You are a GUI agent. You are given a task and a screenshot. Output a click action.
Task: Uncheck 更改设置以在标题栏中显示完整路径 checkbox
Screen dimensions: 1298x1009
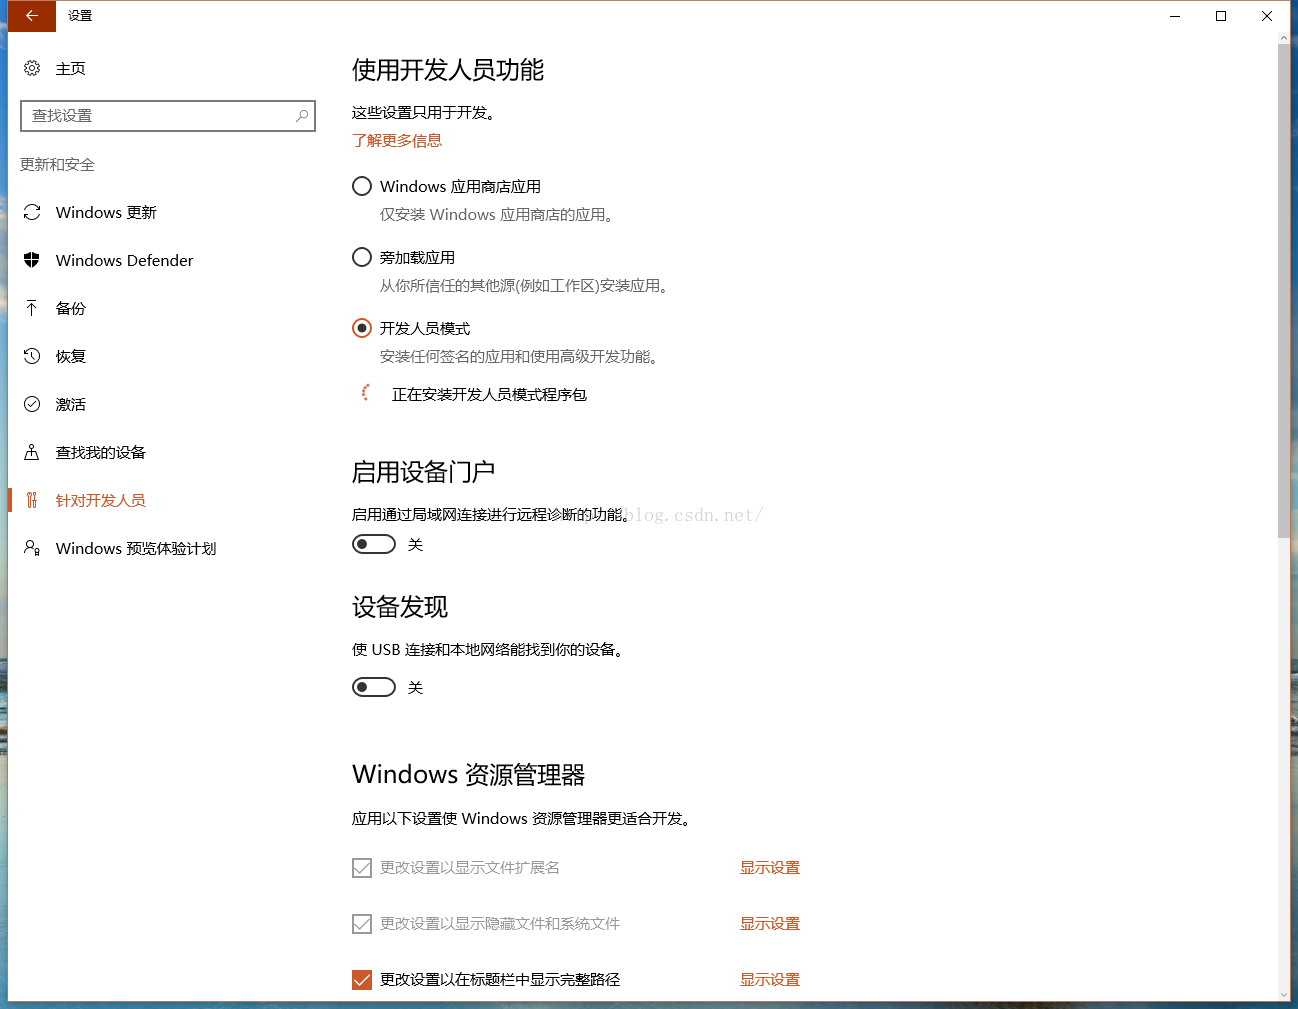(362, 980)
